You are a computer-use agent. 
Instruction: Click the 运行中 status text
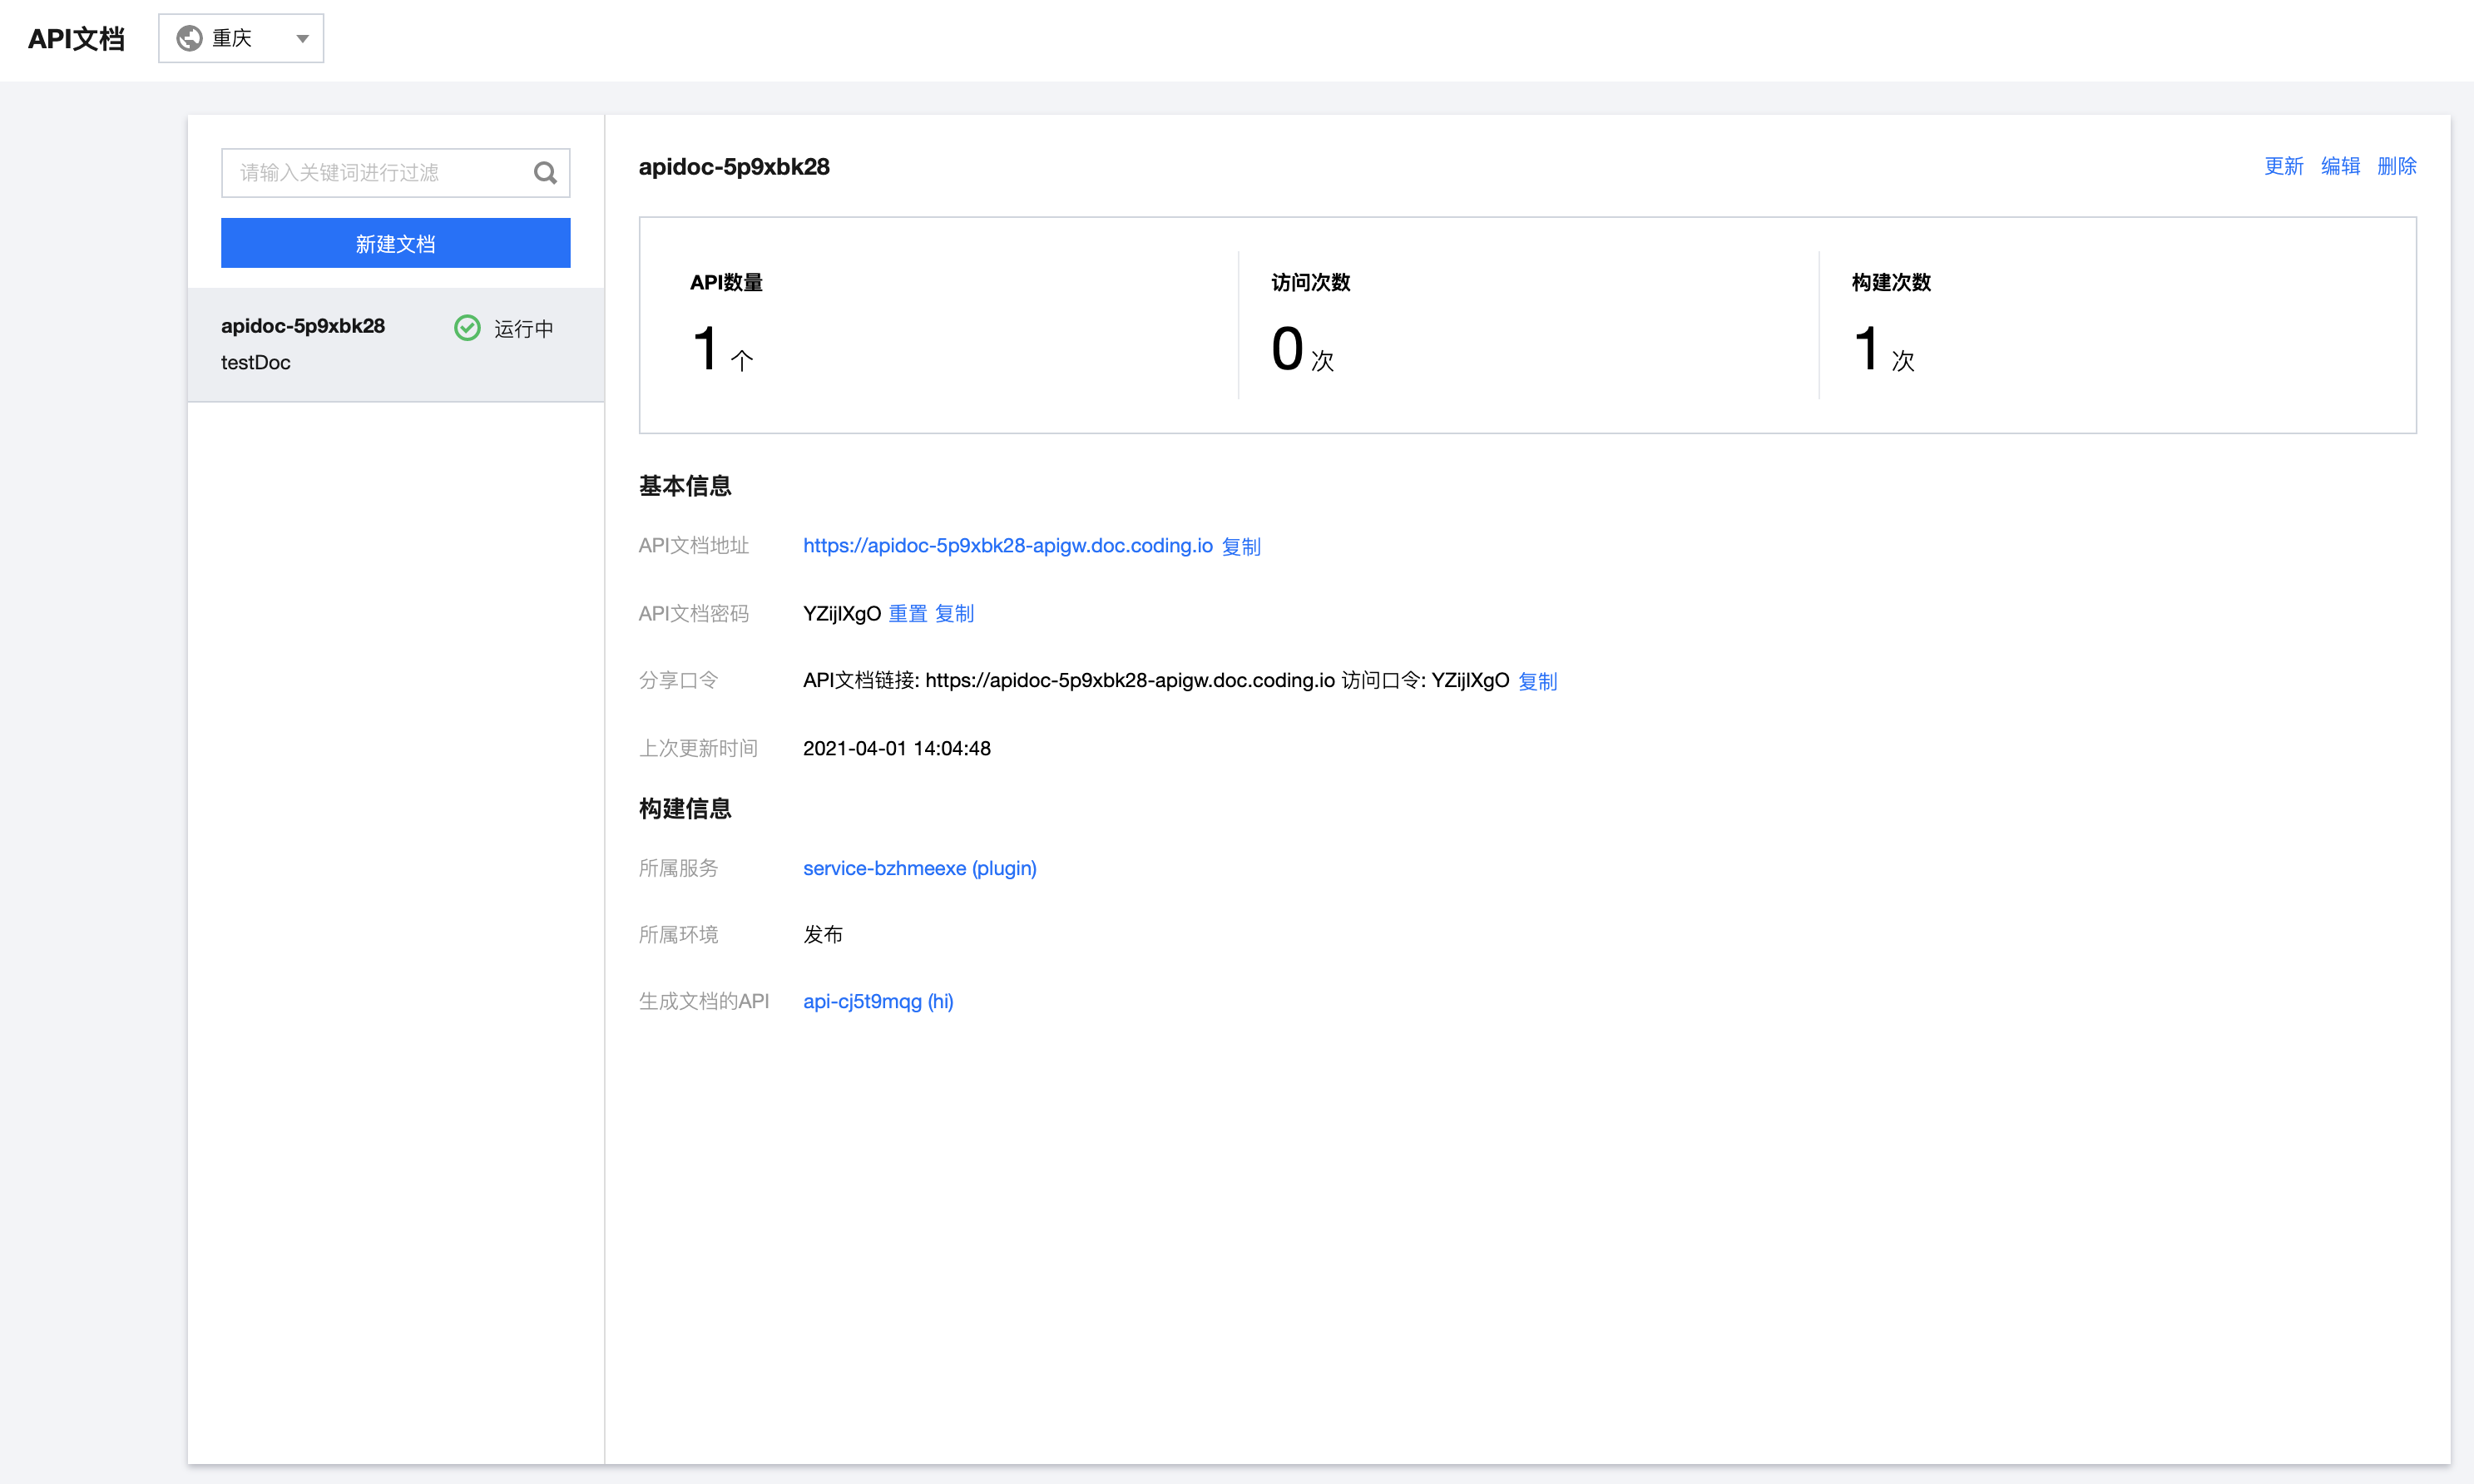[524, 329]
